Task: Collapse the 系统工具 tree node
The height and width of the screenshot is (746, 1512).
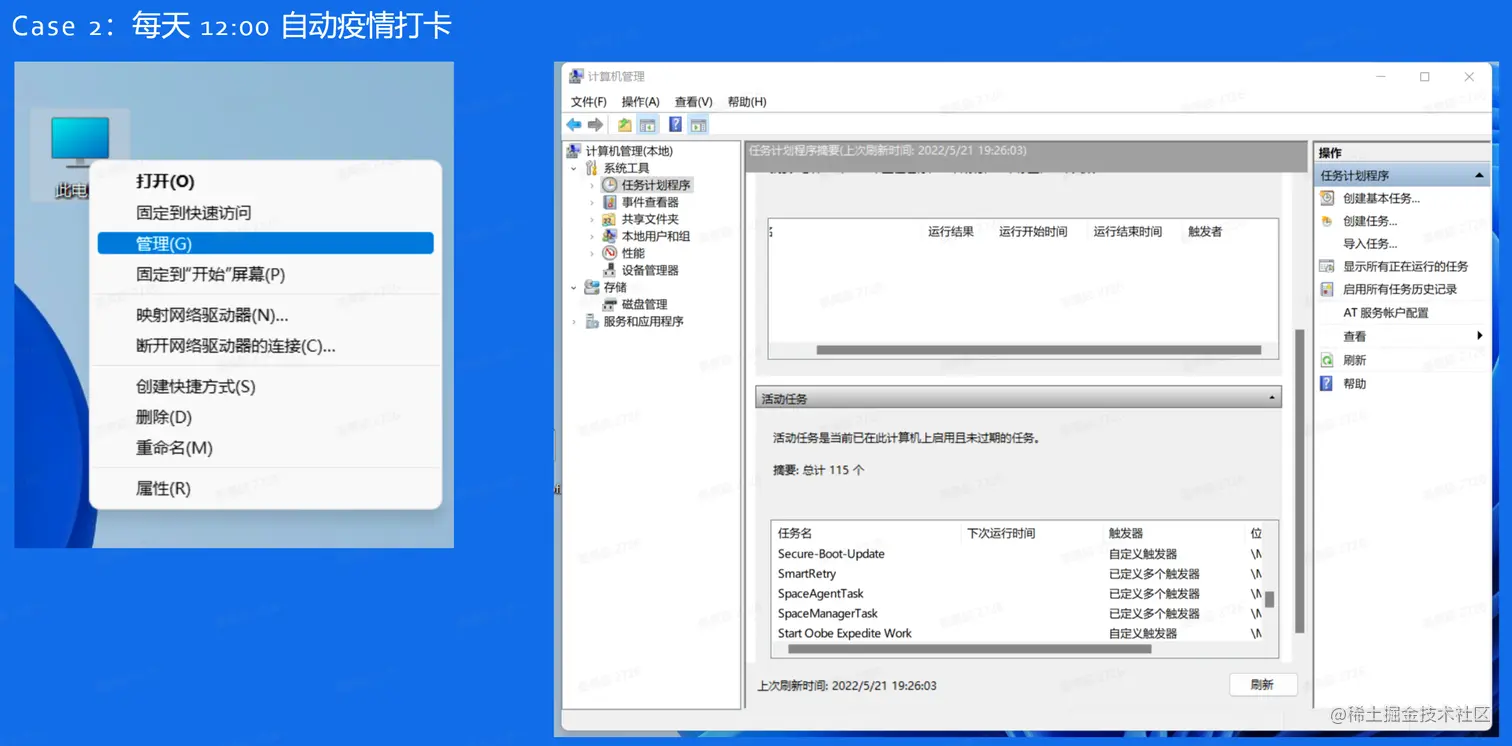Action: pyautogui.click(x=574, y=168)
